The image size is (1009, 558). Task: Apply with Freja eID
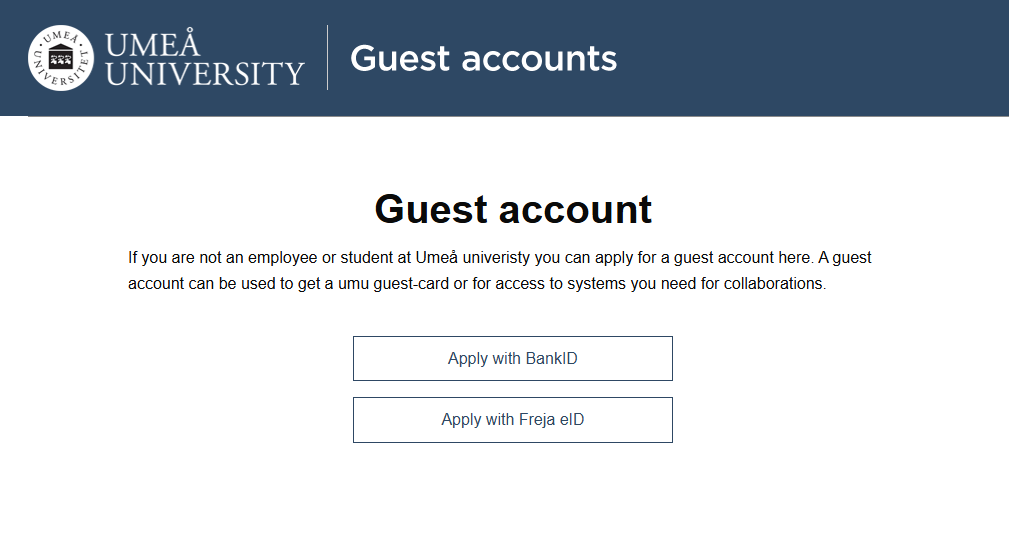513,420
